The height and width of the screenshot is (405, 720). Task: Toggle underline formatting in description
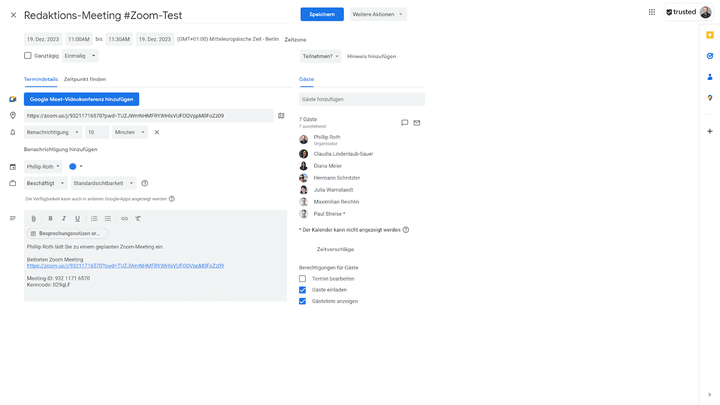coord(77,218)
